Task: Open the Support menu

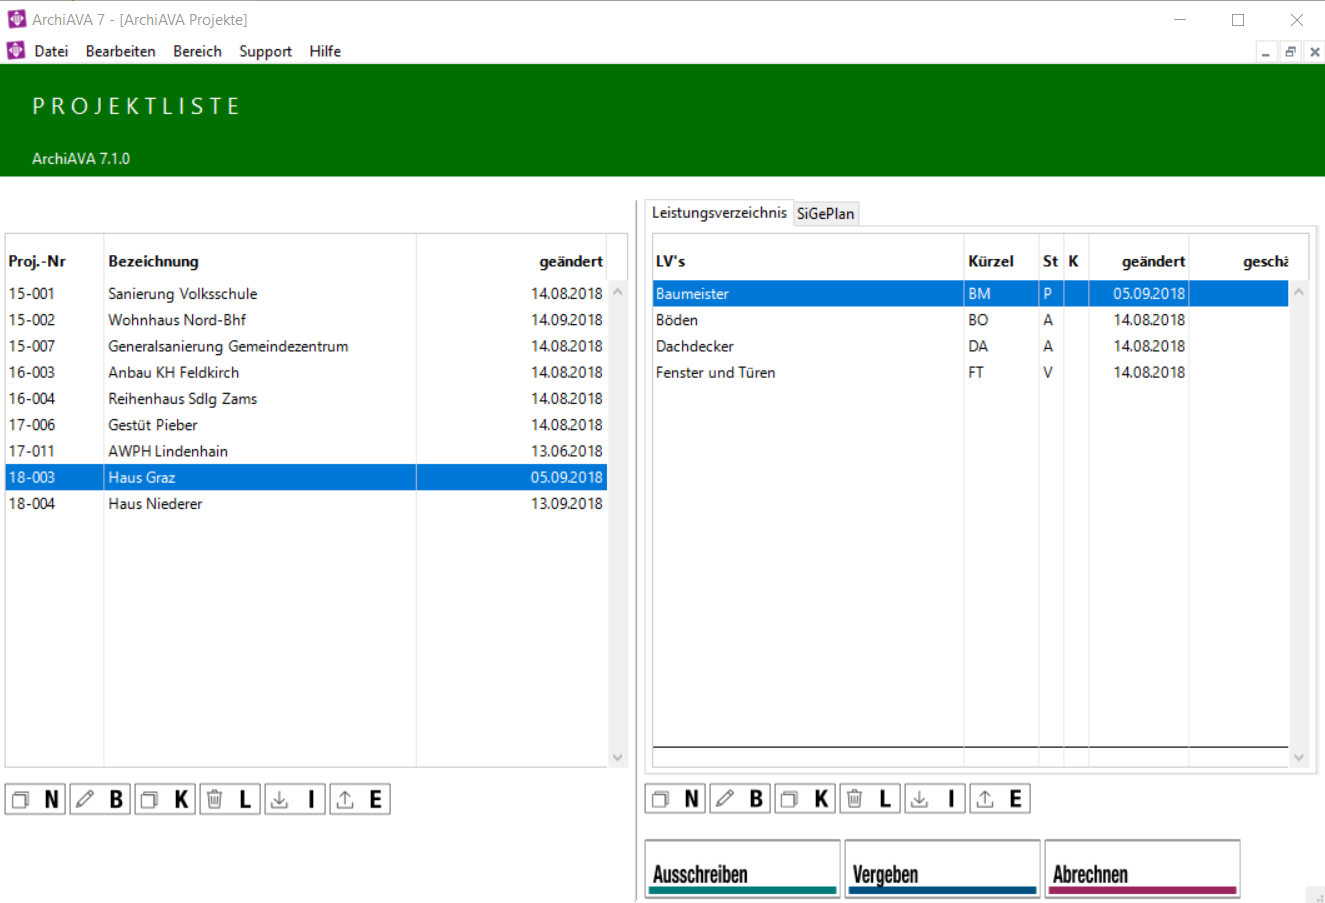Action: tap(265, 51)
